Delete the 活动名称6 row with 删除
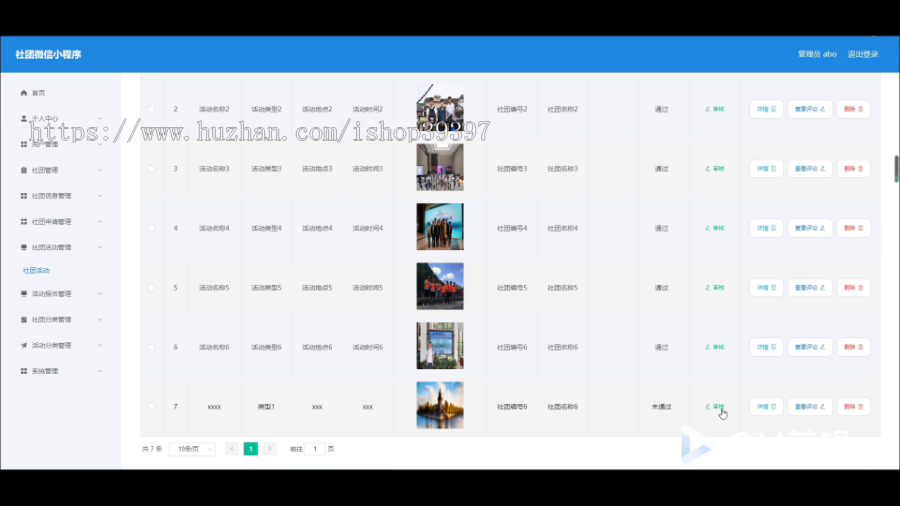This screenshot has height=506, width=900. coord(854,347)
